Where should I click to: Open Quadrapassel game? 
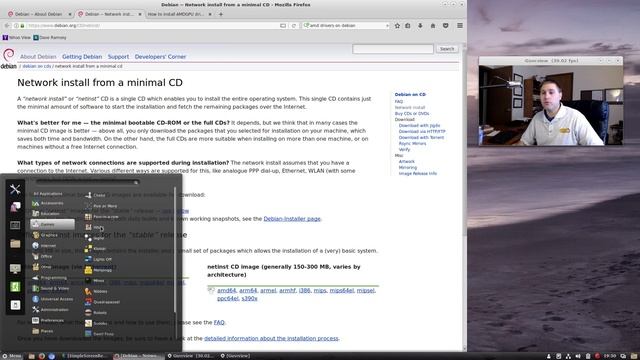(102, 302)
